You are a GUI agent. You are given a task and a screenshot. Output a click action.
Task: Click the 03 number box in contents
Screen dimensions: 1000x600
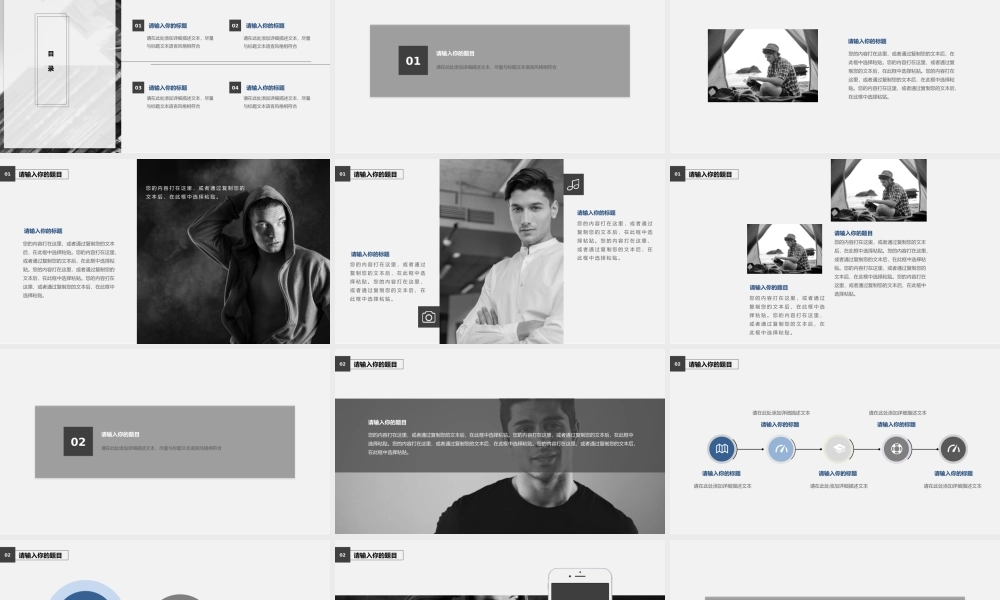pos(138,88)
